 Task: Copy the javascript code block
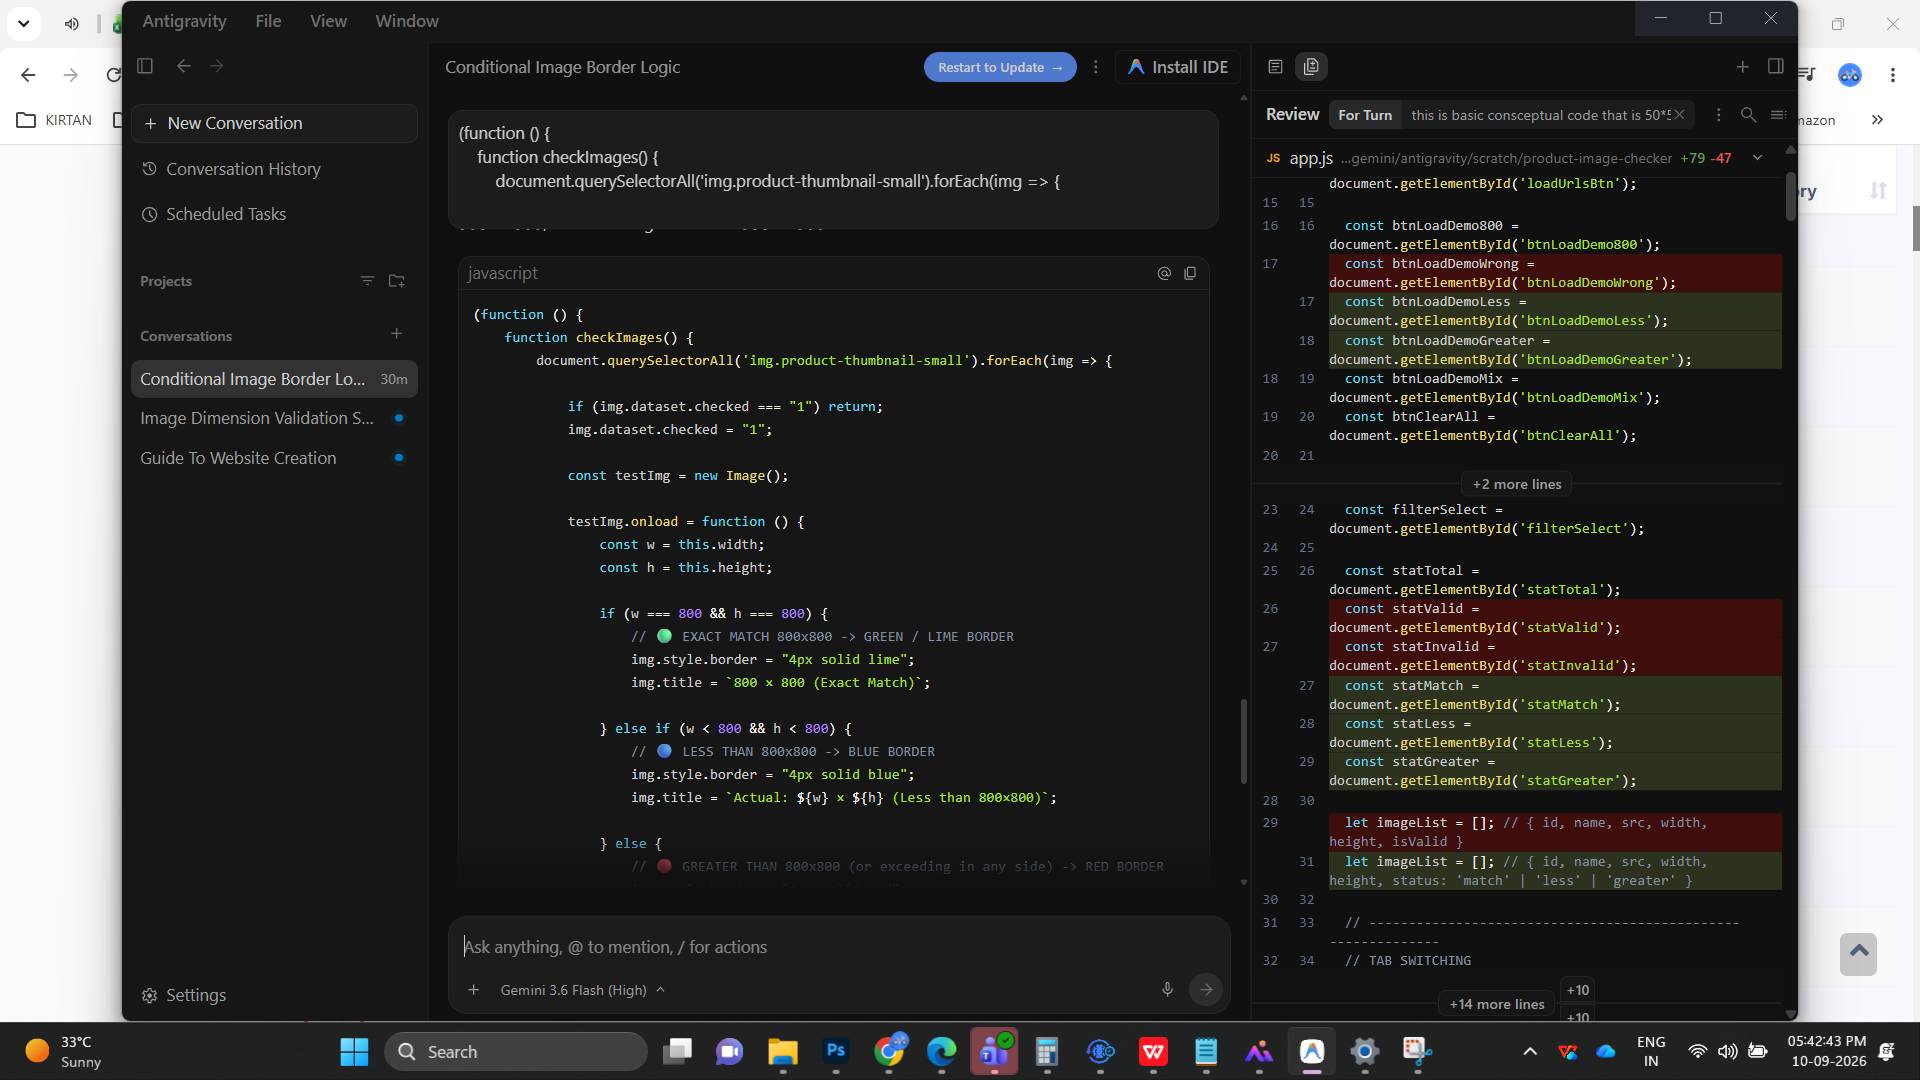click(x=1190, y=273)
